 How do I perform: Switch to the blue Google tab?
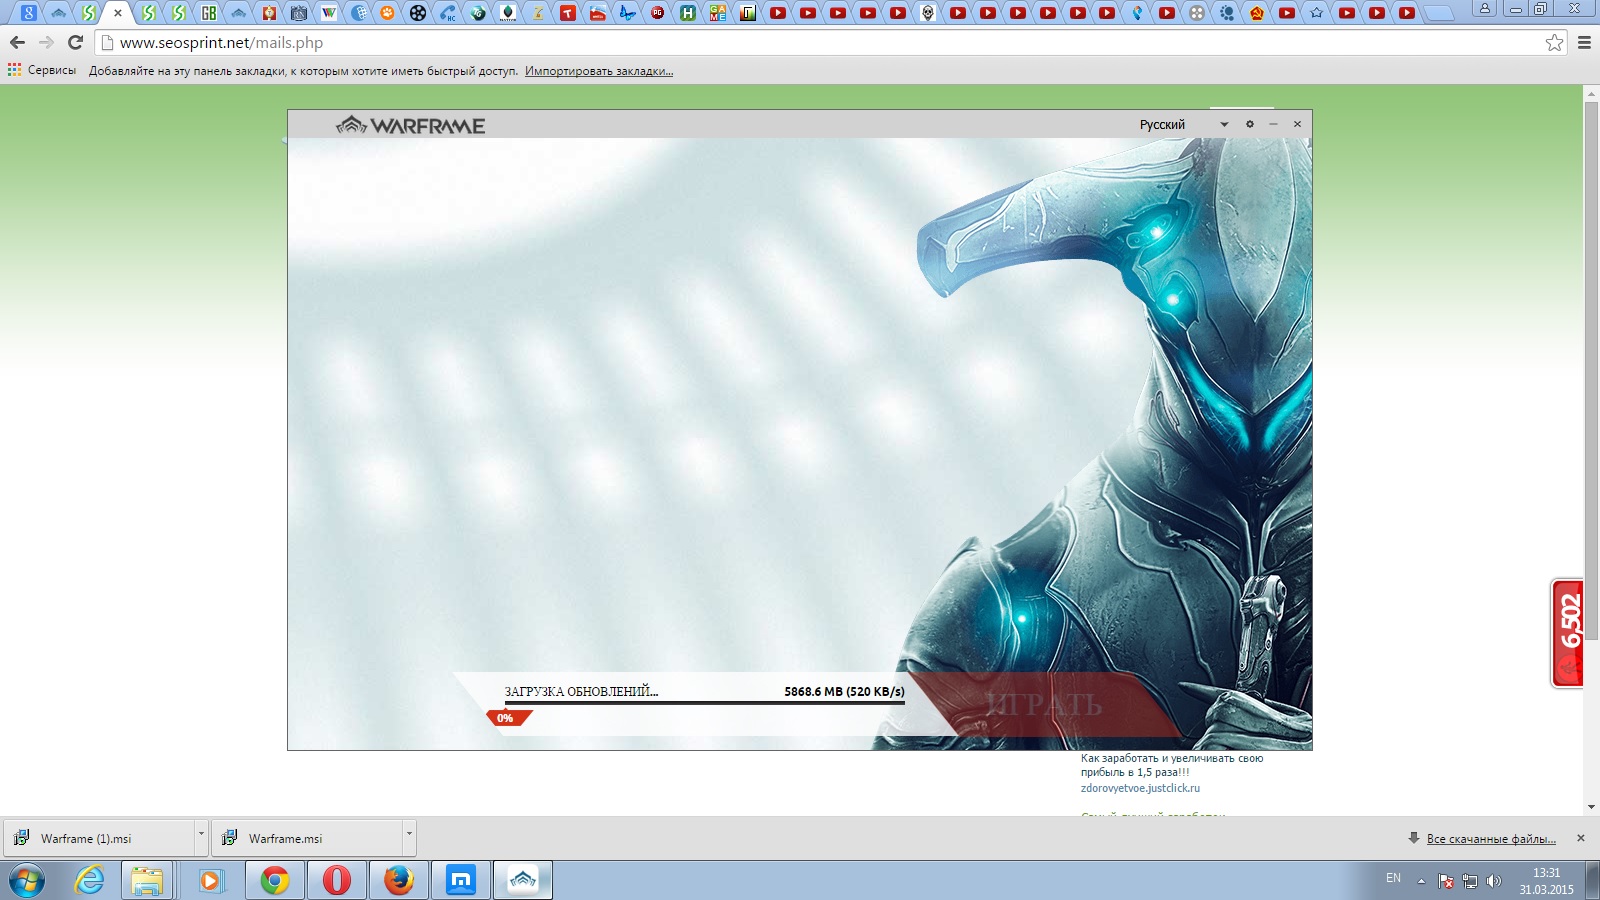[29, 13]
